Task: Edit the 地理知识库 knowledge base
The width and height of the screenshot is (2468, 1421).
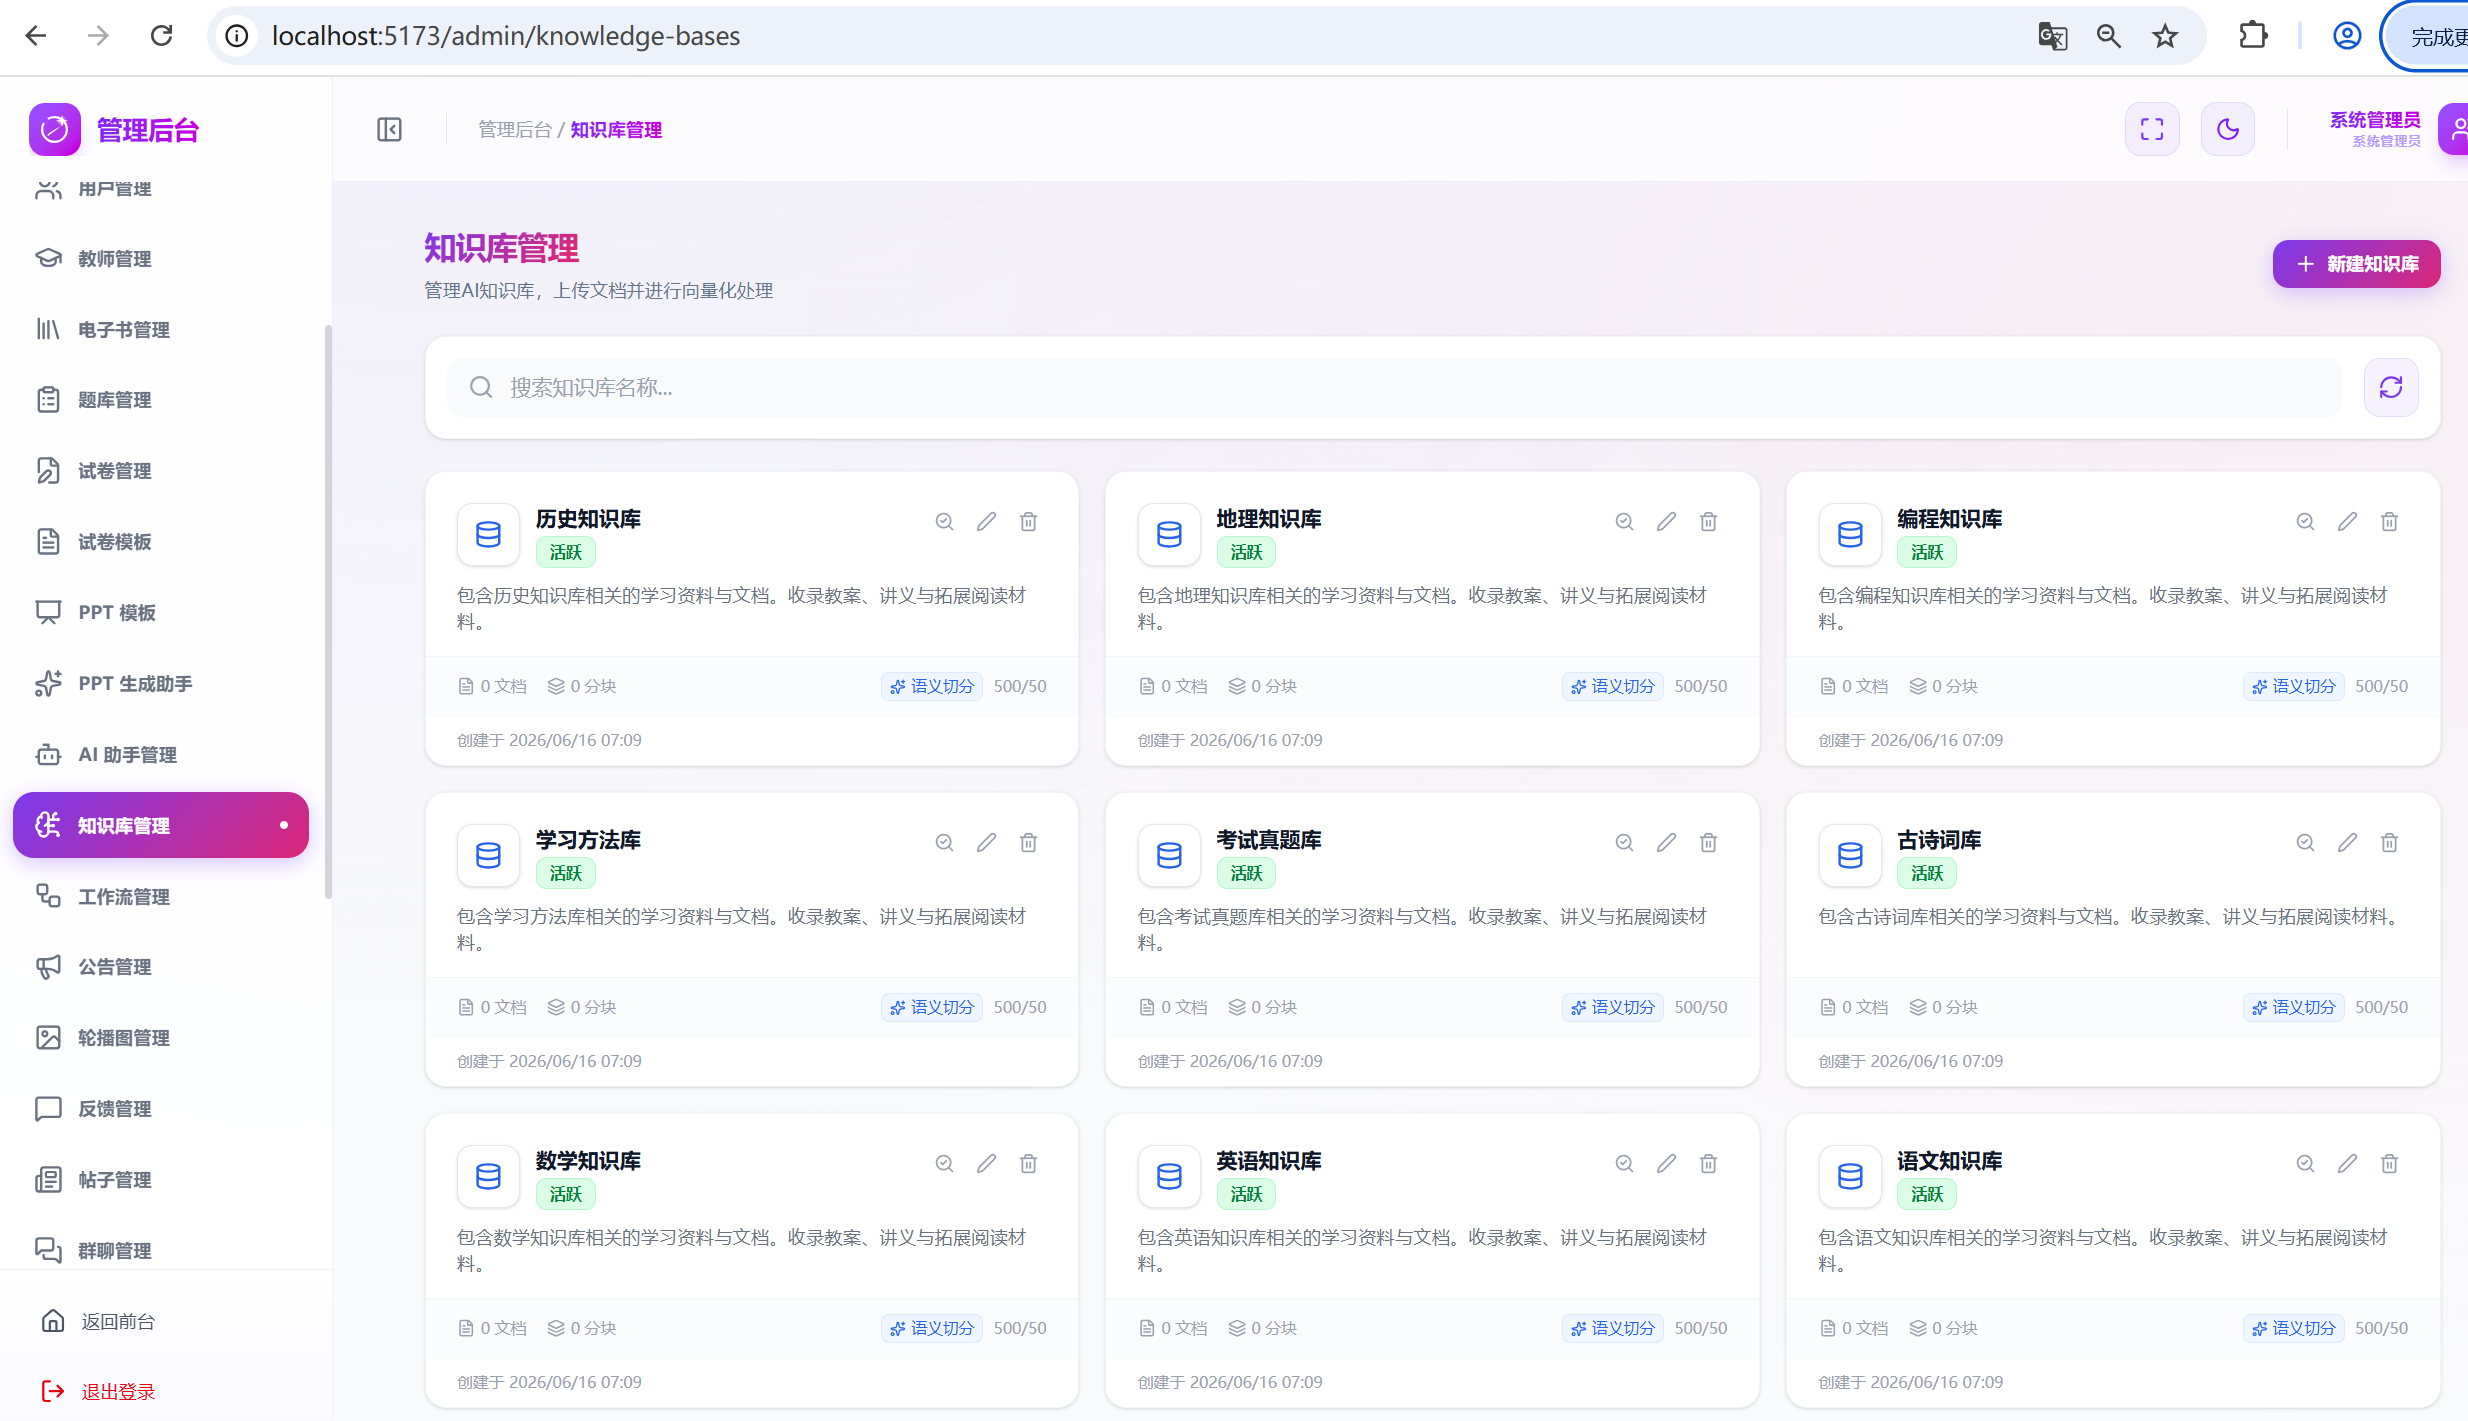Action: pos(1666,521)
